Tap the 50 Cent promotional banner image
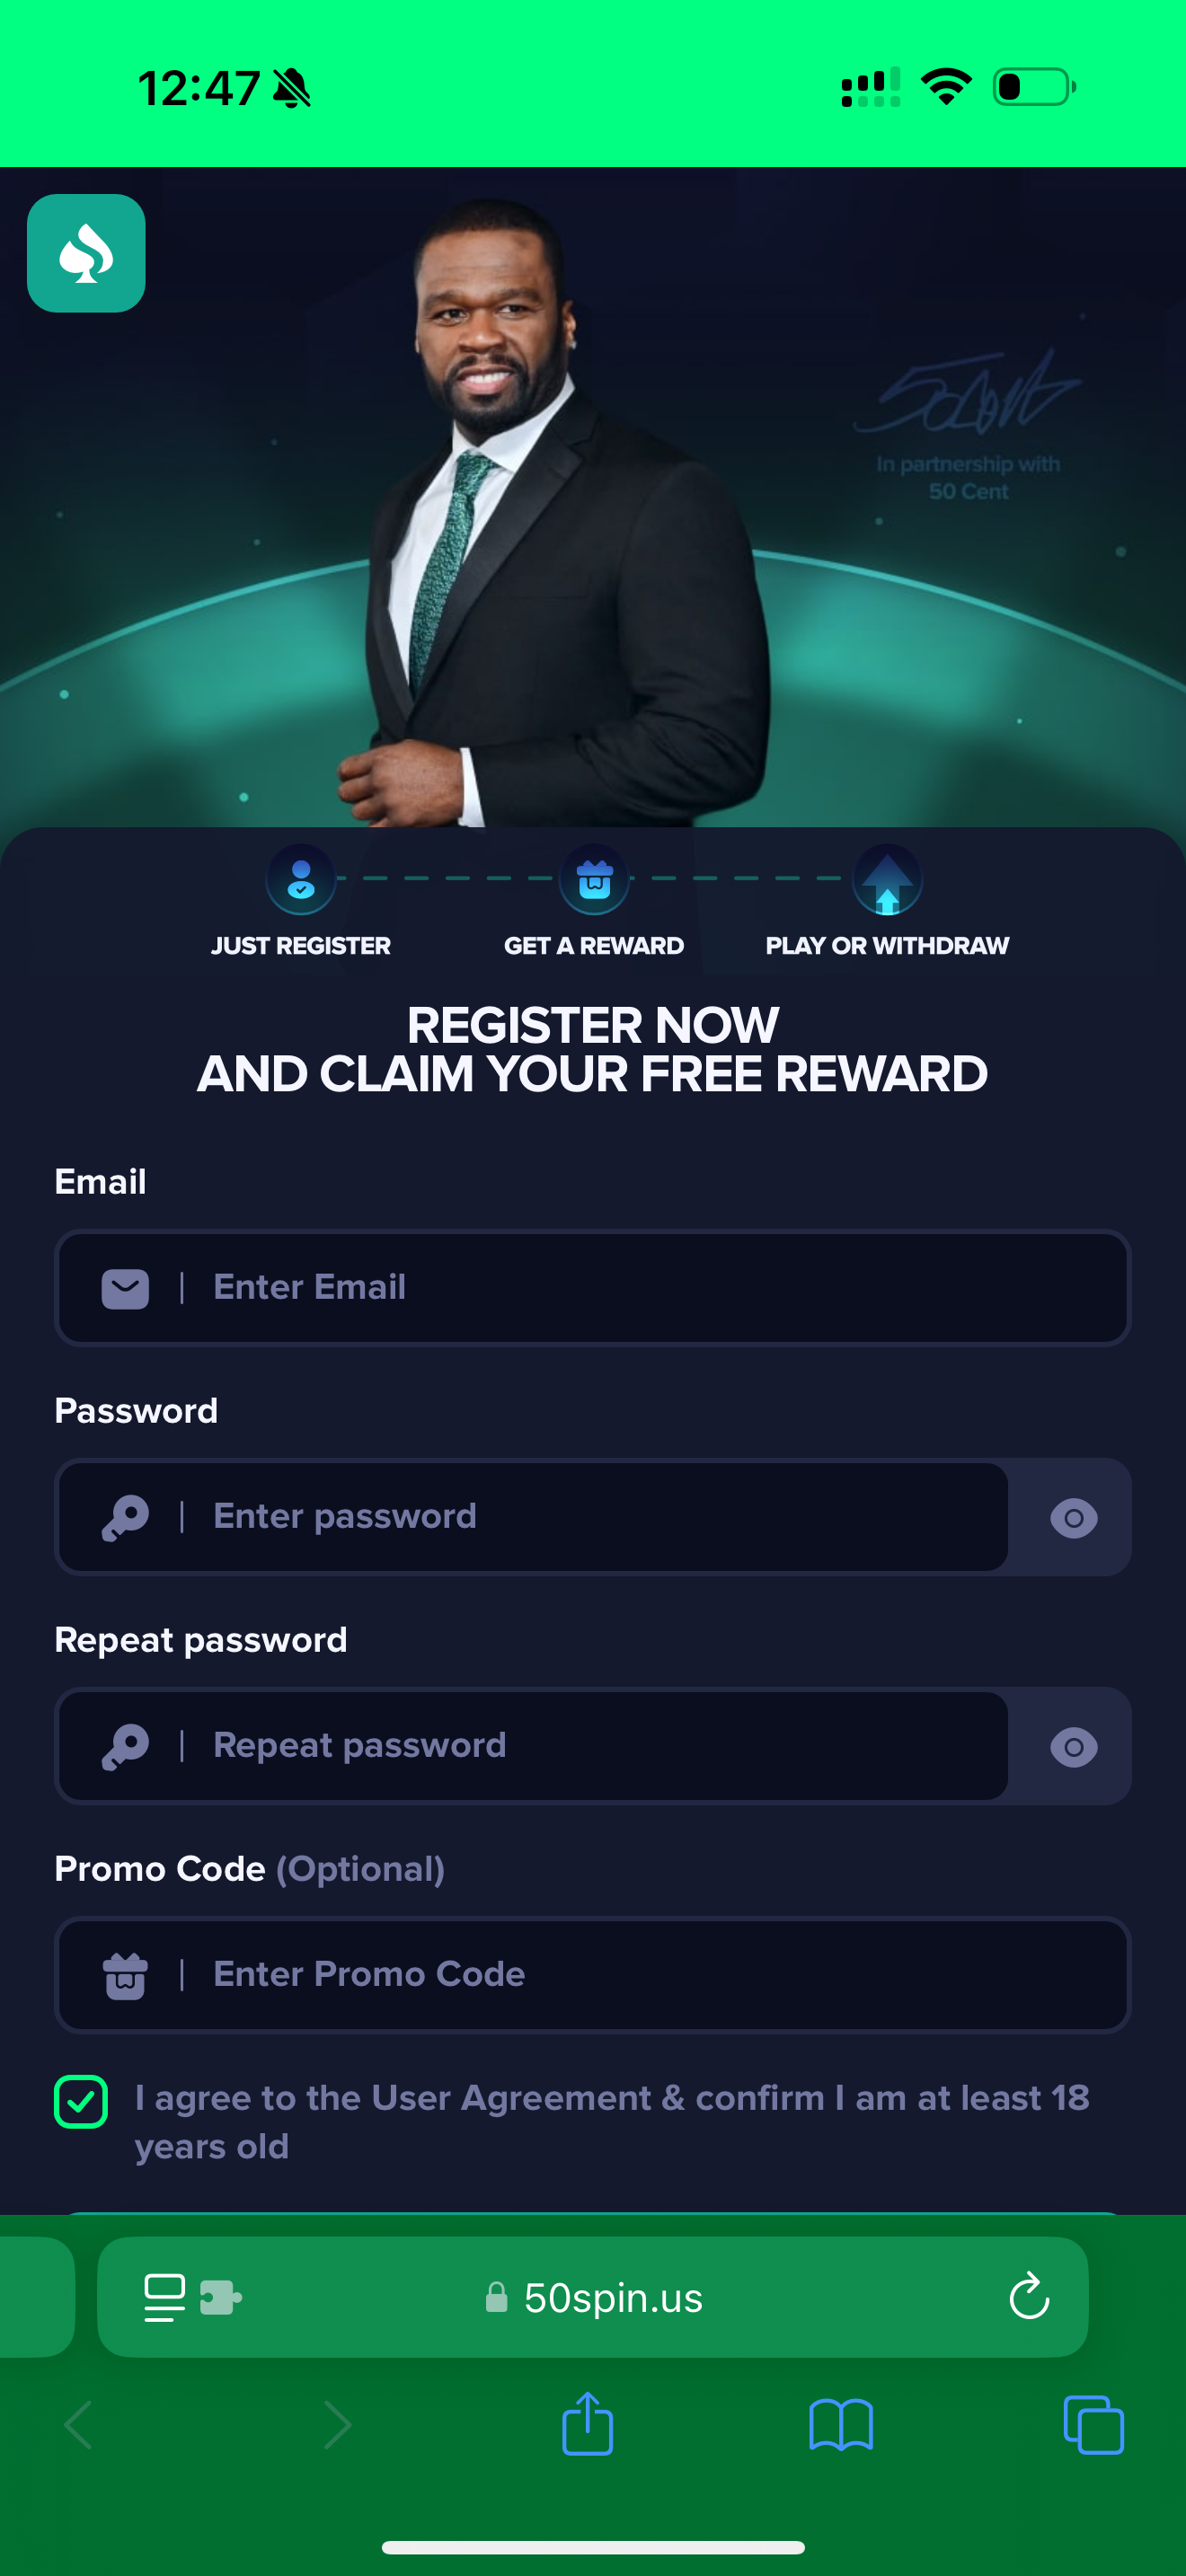Viewport: 1186px width, 2576px height. [x=593, y=497]
